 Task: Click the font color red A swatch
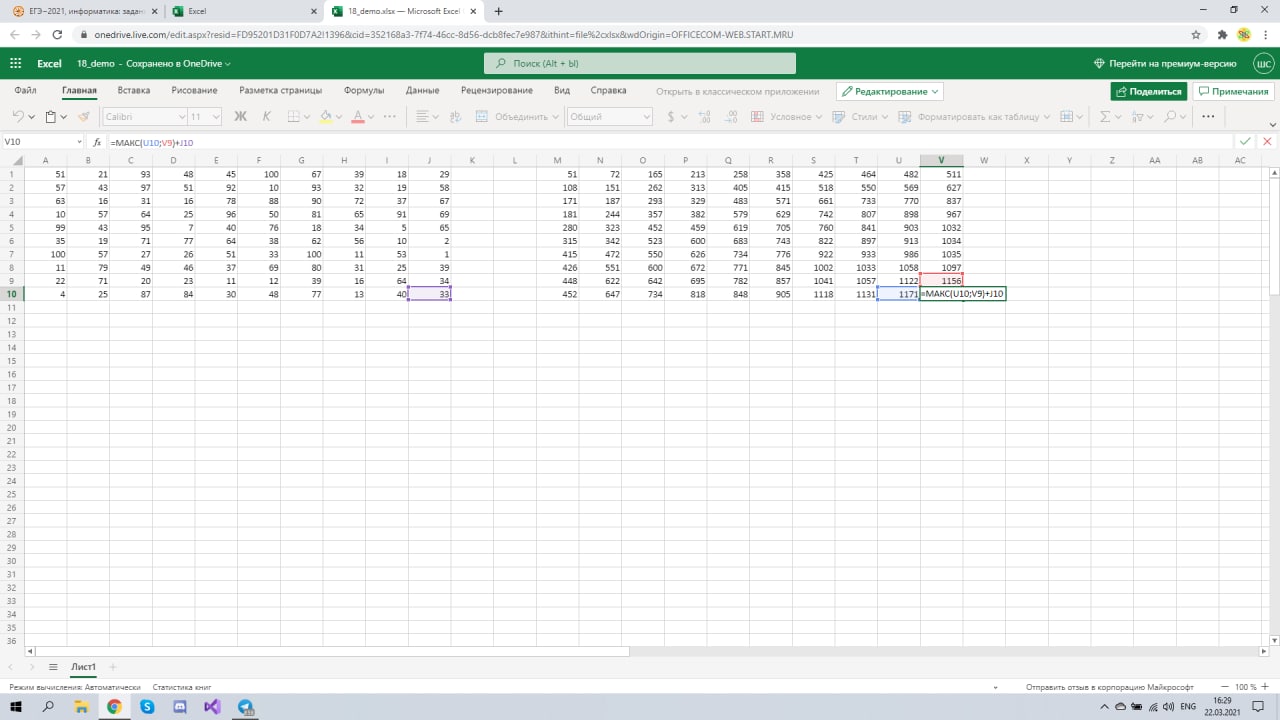pos(357,116)
